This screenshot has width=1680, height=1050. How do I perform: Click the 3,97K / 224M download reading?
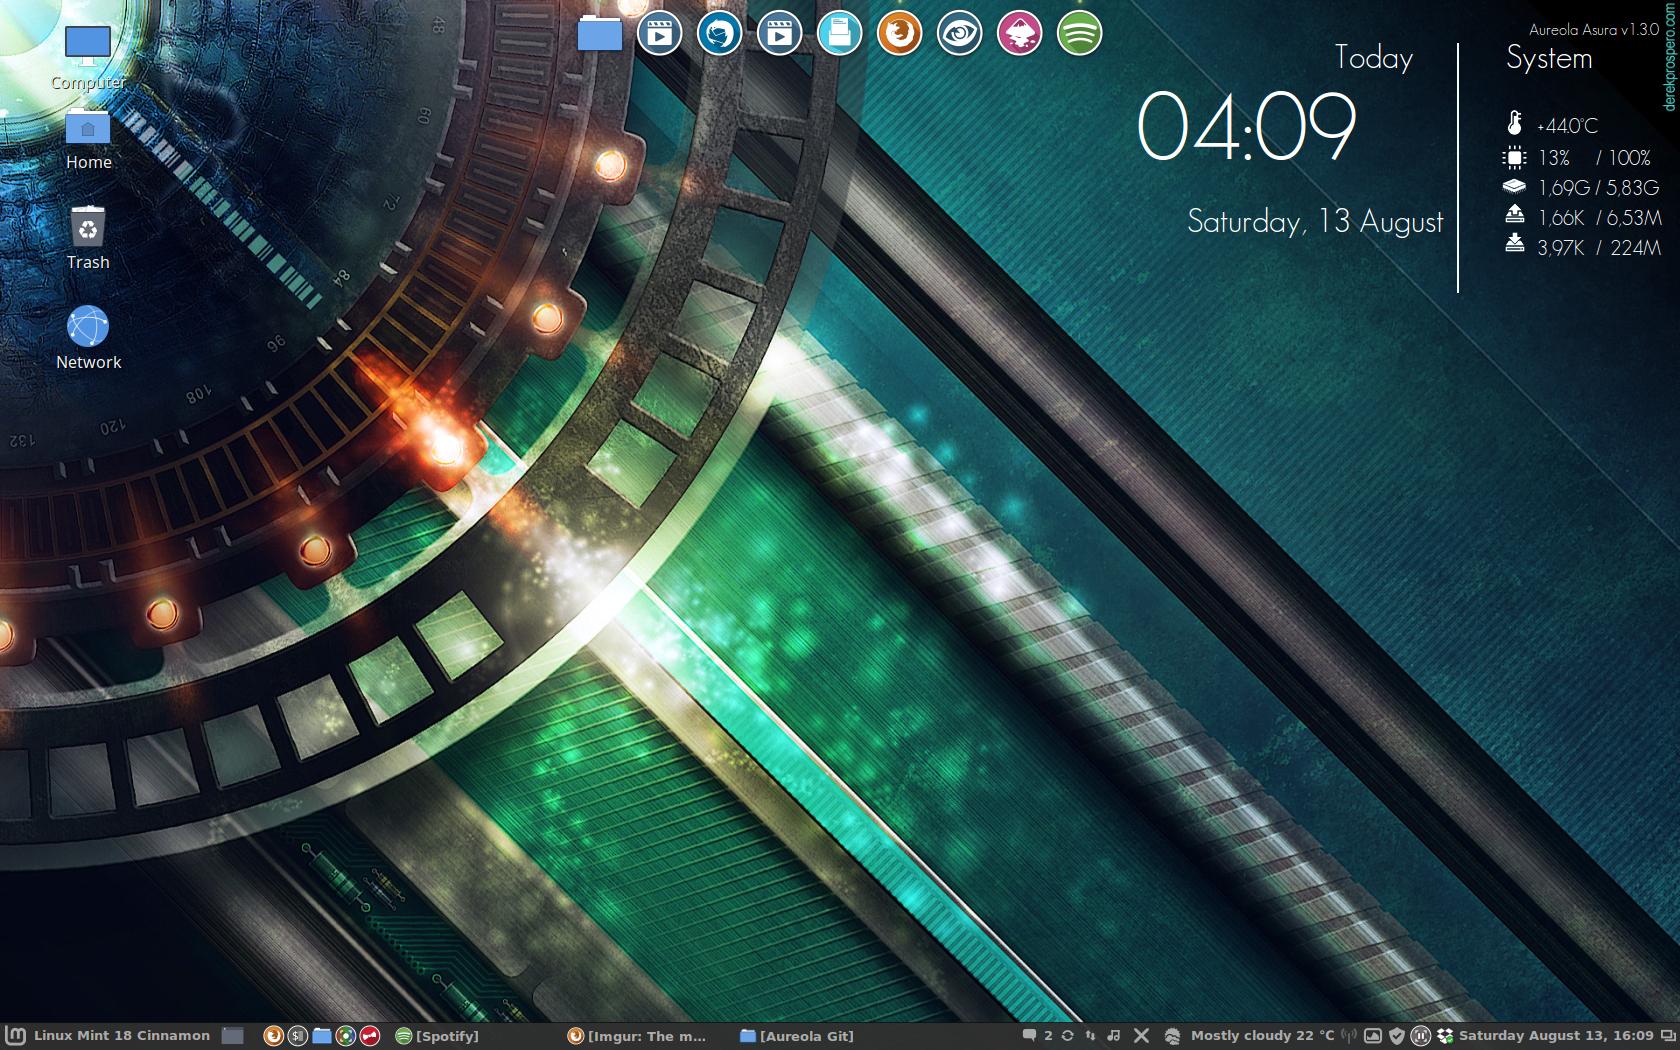[1599, 248]
